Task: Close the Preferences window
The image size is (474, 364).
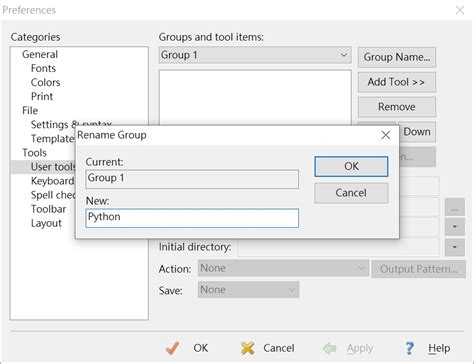Action: (460, 10)
